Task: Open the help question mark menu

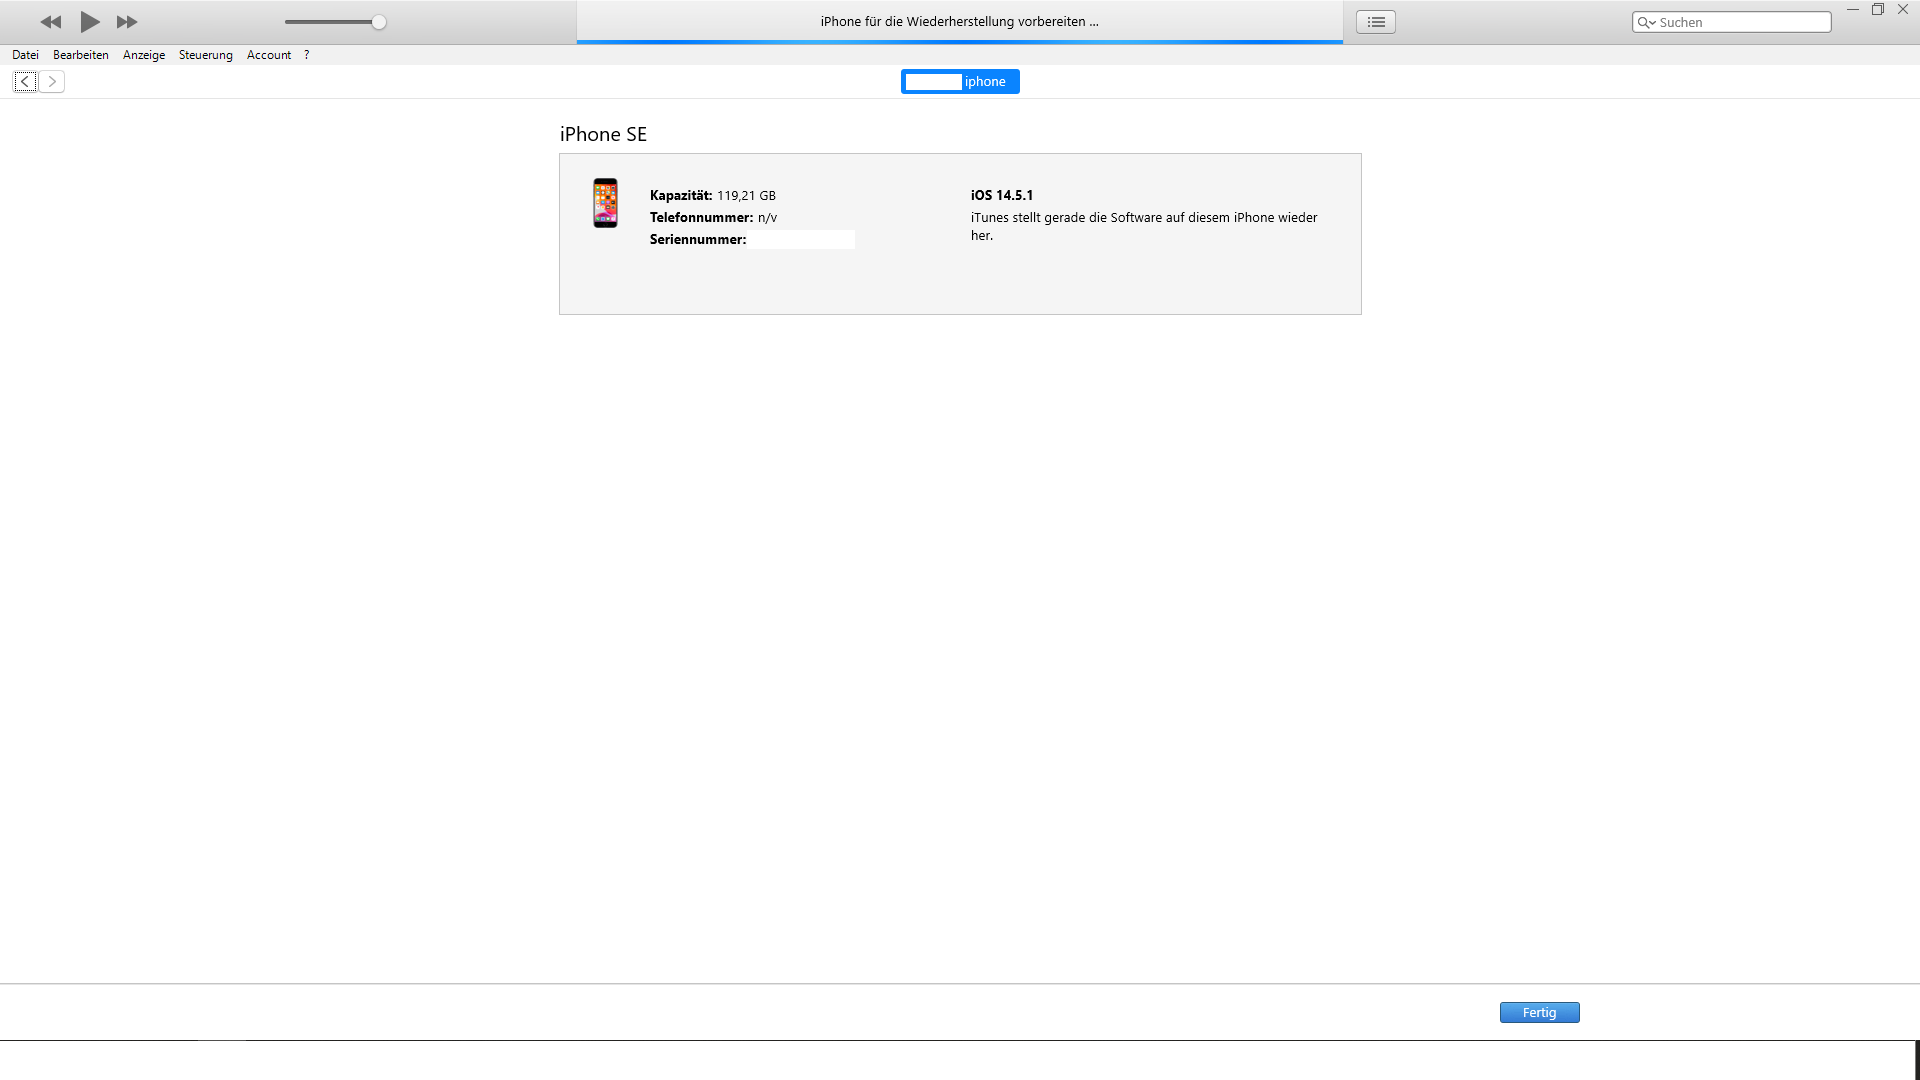Action: (307, 55)
